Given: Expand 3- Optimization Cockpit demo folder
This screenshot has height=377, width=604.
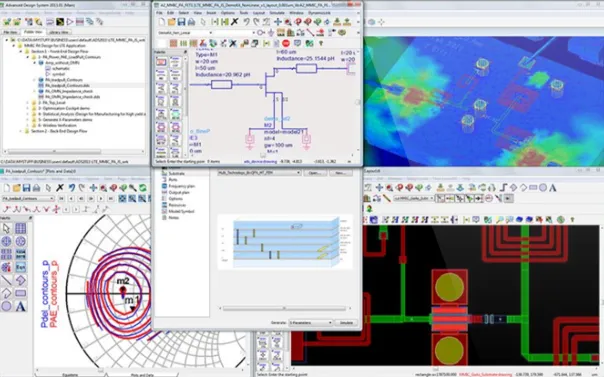Looking at the screenshot, I should click(x=28, y=109).
